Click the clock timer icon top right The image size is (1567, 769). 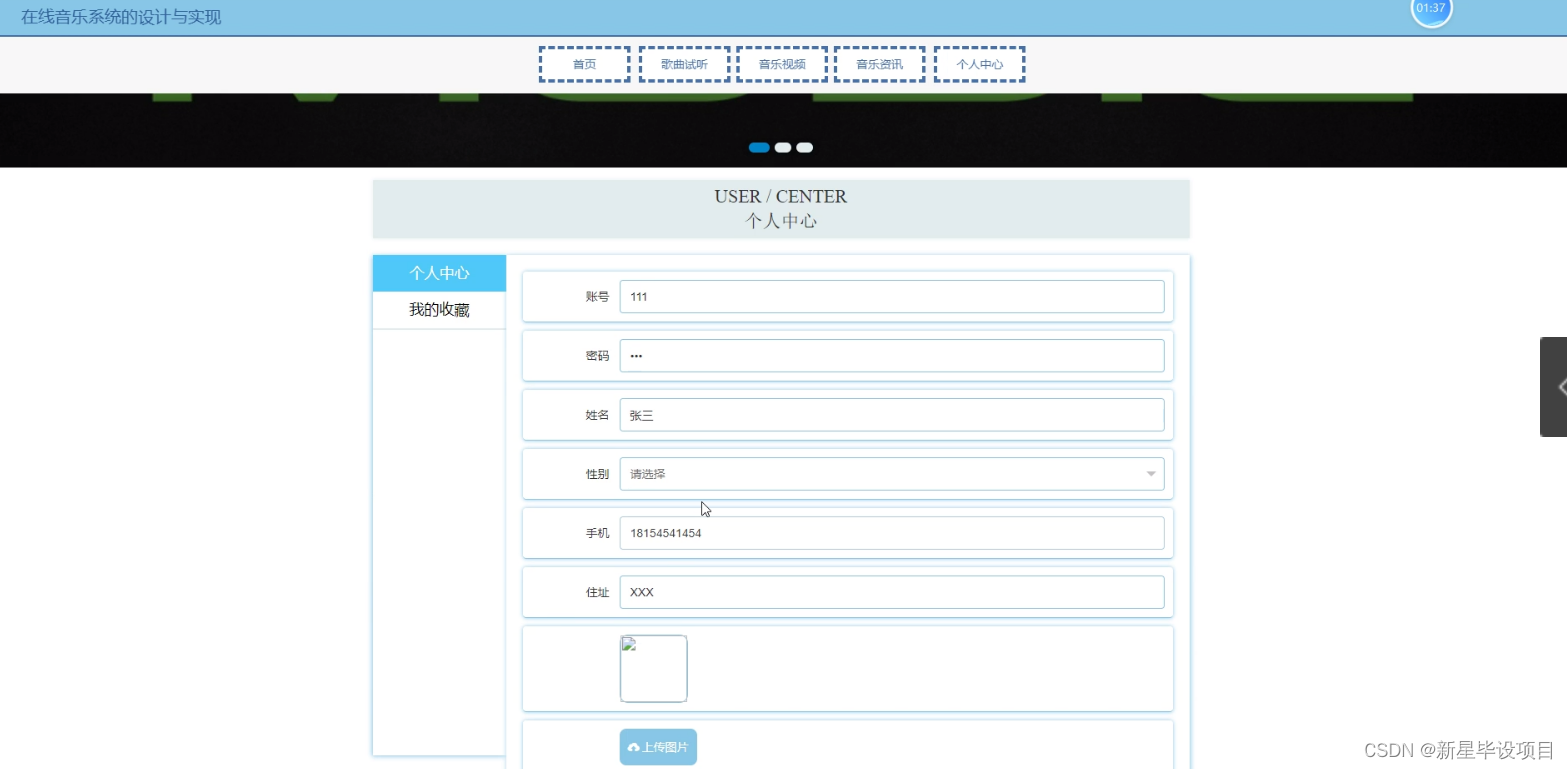click(x=1430, y=8)
